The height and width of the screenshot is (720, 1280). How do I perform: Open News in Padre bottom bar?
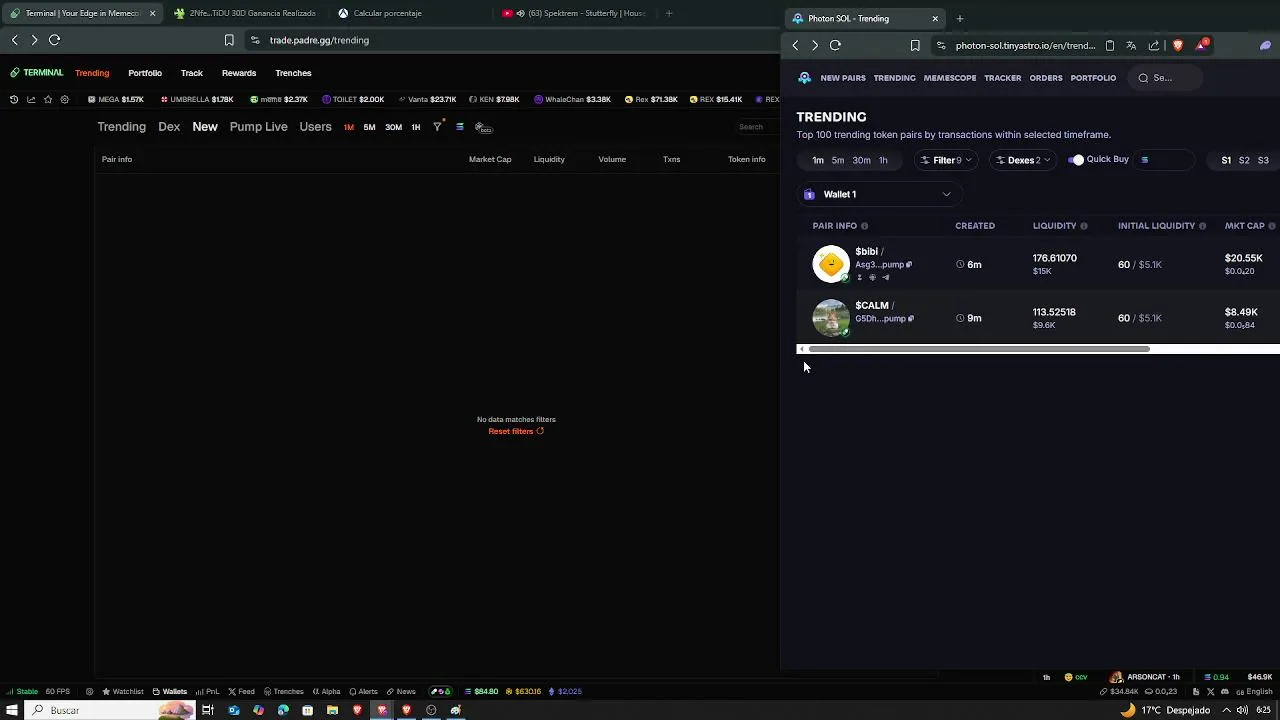pyautogui.click(x=401, y=691)
